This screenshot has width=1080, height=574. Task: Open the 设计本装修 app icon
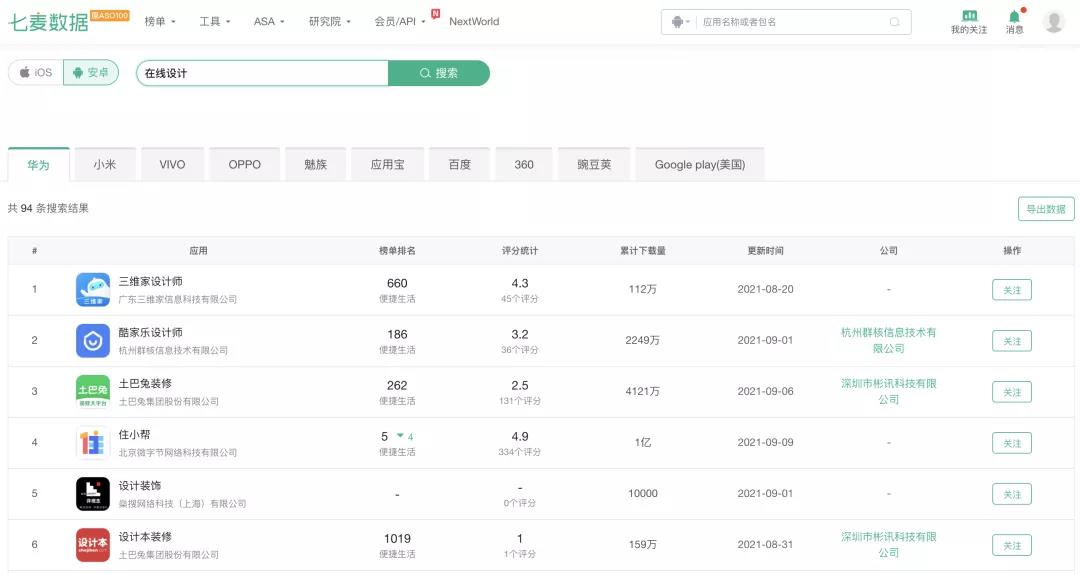pos(92,544)
